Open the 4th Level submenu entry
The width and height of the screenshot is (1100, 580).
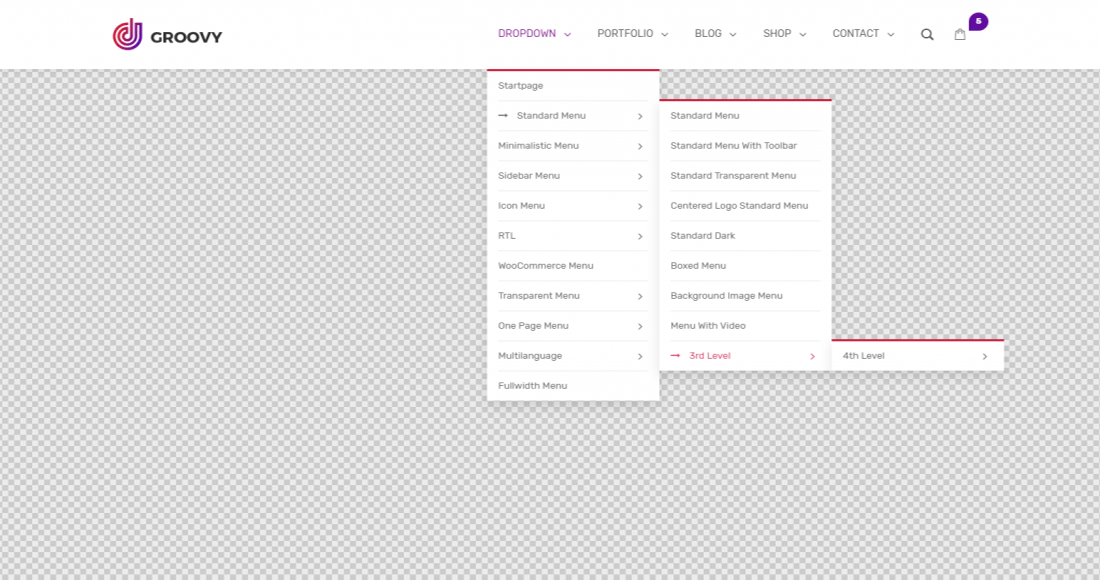click(x=863, y=355)
